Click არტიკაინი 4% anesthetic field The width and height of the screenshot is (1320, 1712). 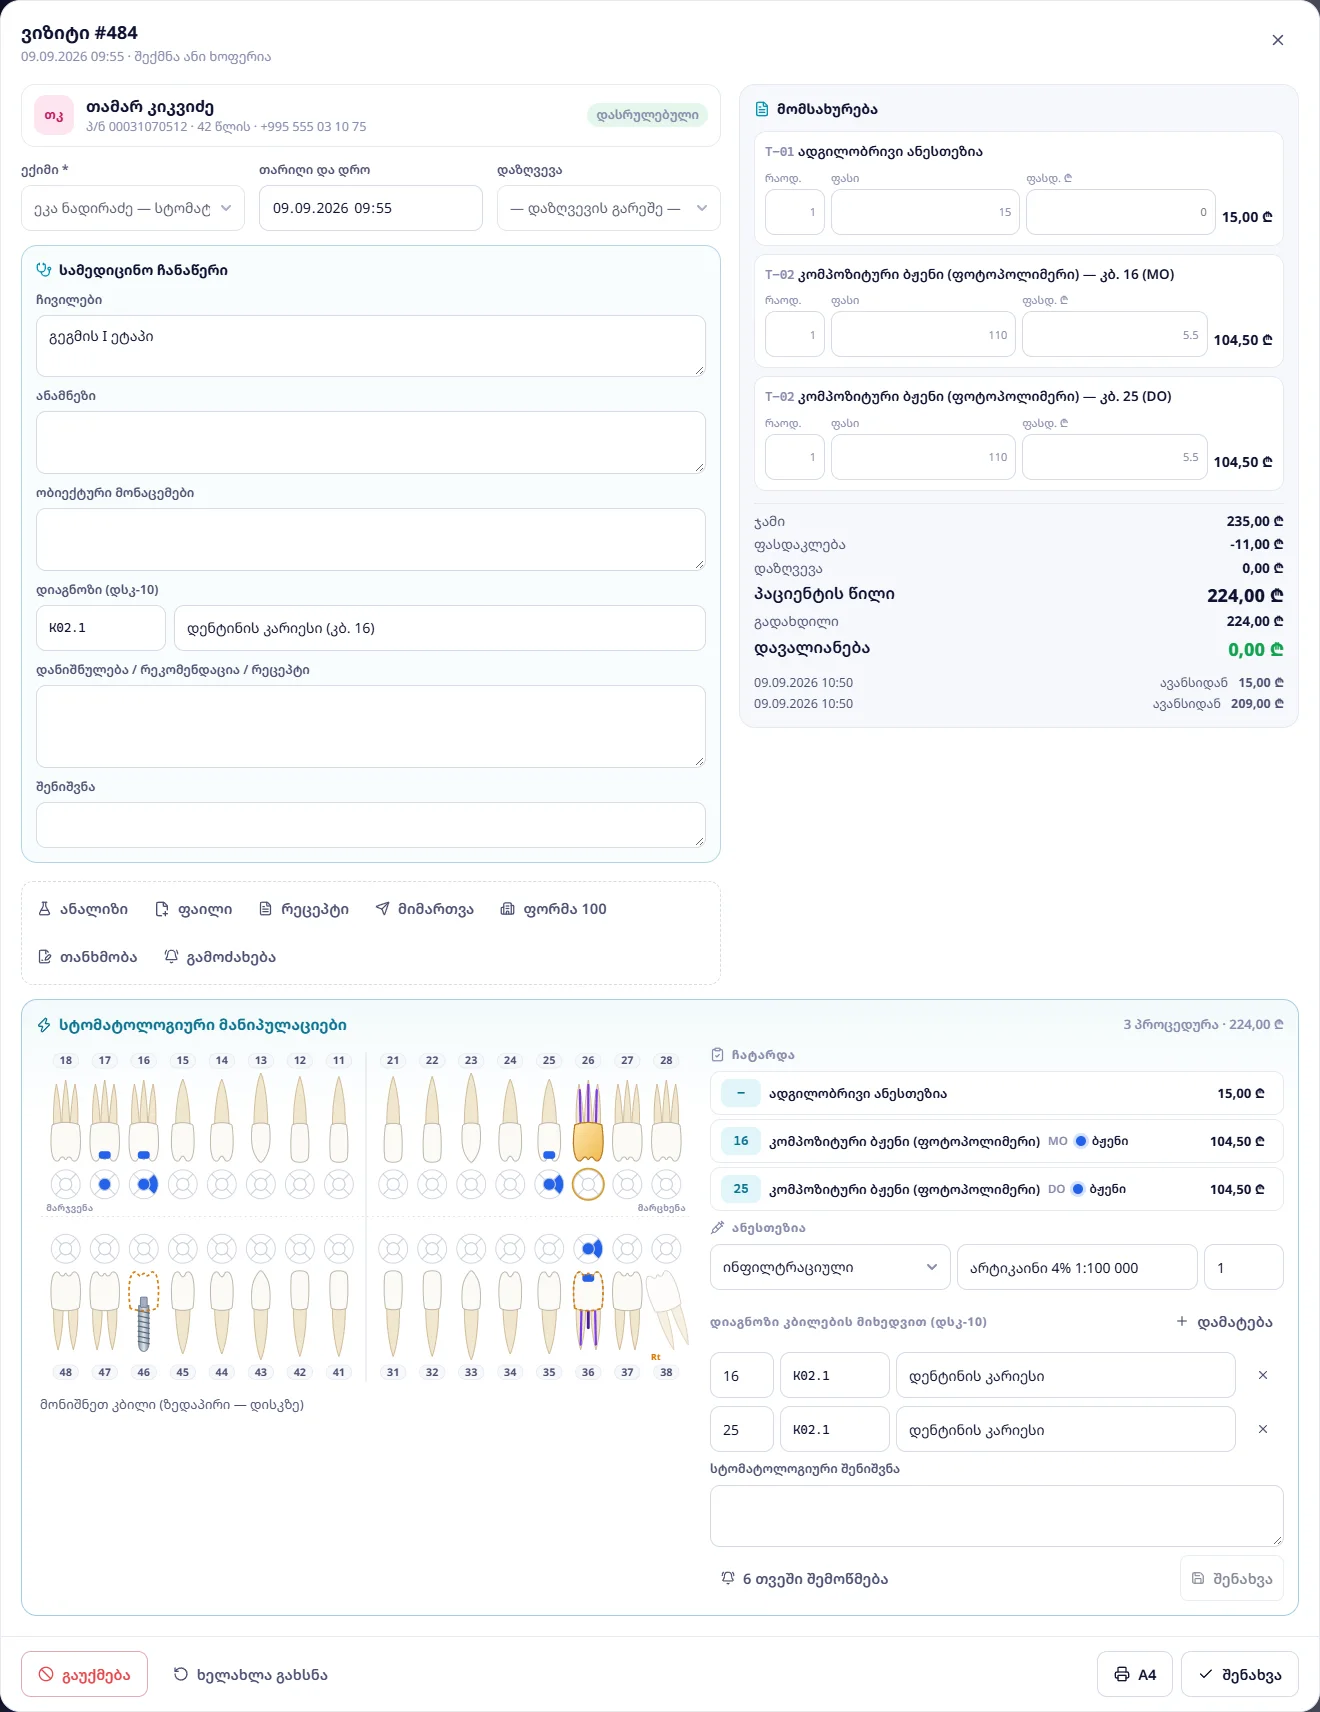(x=1077, y=1267)
